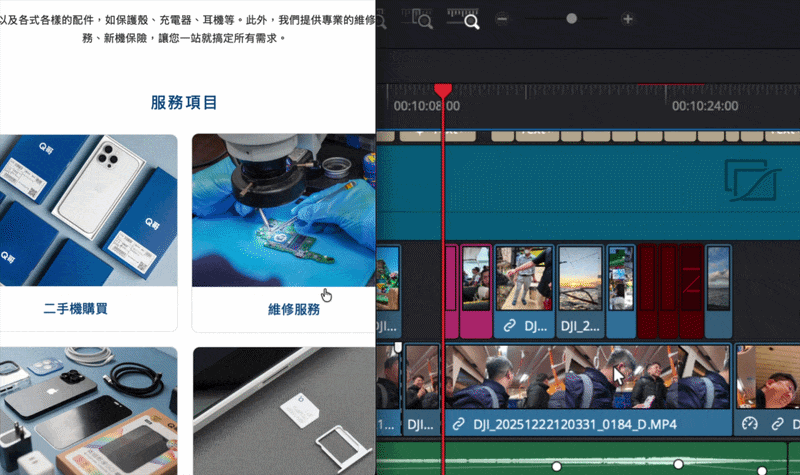Click the middle audio keyframe on the green track

[678, 464]
